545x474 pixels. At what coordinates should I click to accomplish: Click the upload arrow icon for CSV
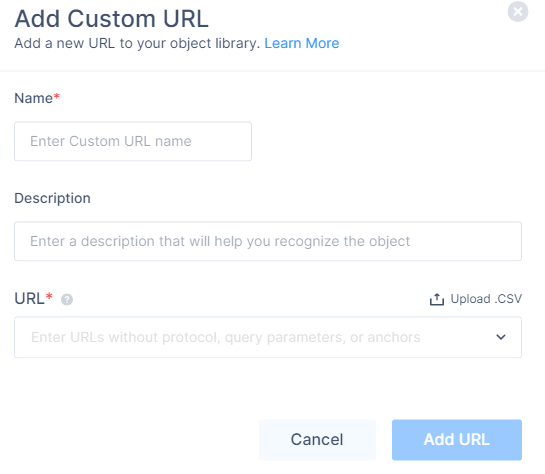(437, 299)
